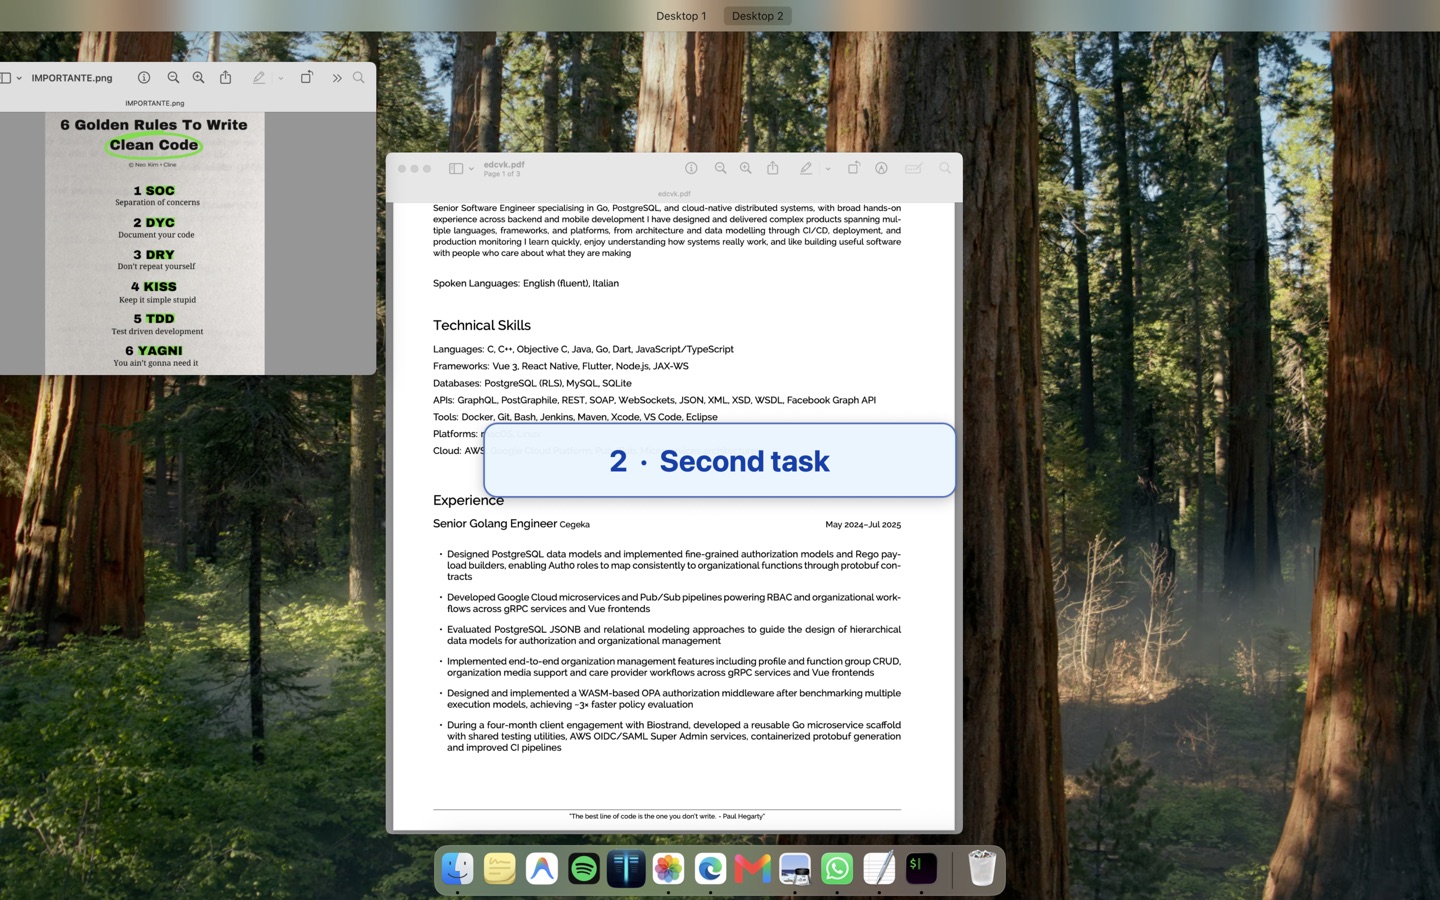Image resolution: width=1440 pixels, height=900 pixels.
Task: Show inspector info in IMPORTANTE.png window
Action: [144, 78]
